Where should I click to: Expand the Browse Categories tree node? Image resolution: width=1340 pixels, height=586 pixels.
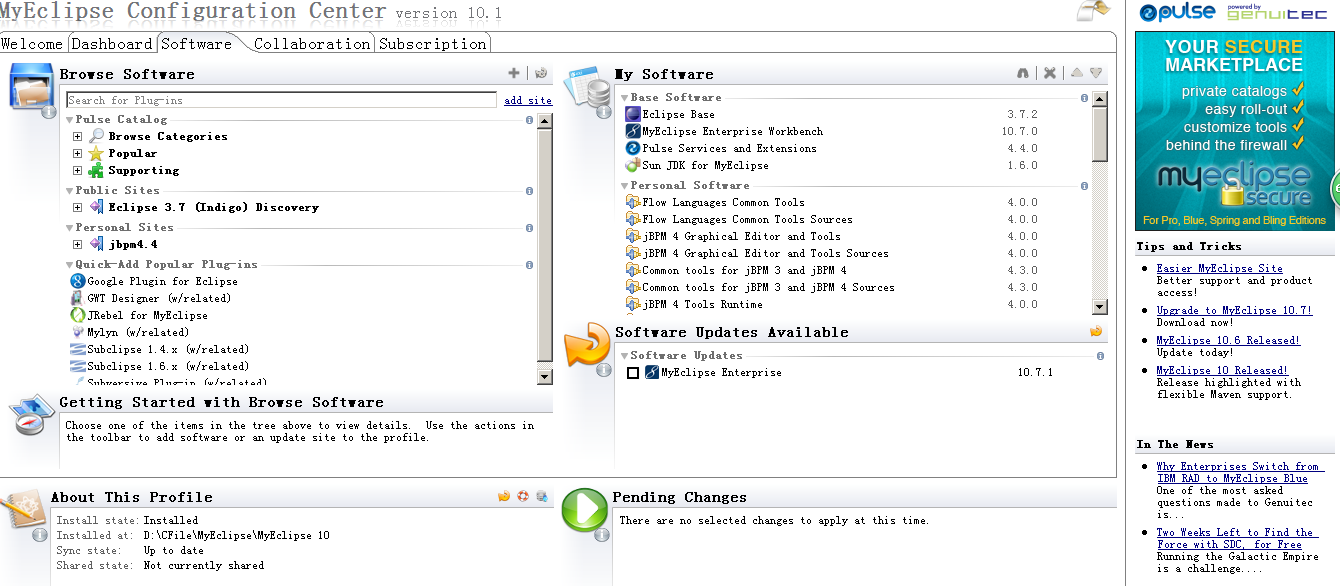(x=78, y=136)
